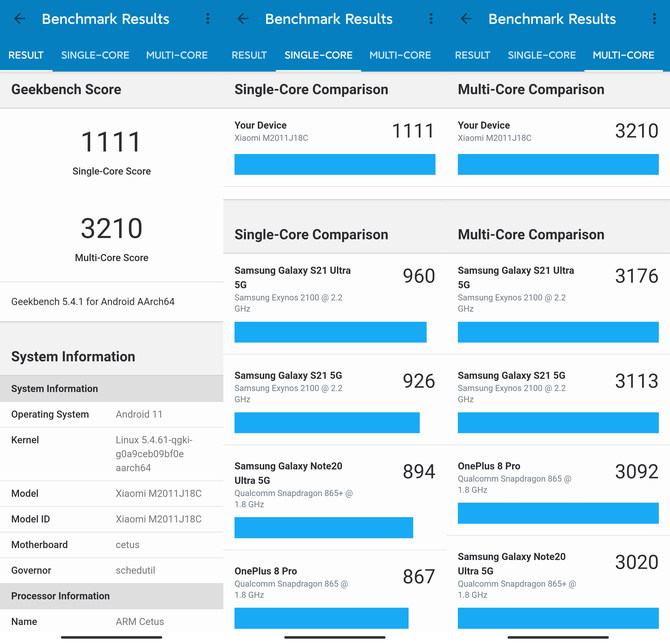Select MULTI-CORE tab in the right panel
This screenshot has height=643, width=670.
pyautogui.click(x=623, y=55)
